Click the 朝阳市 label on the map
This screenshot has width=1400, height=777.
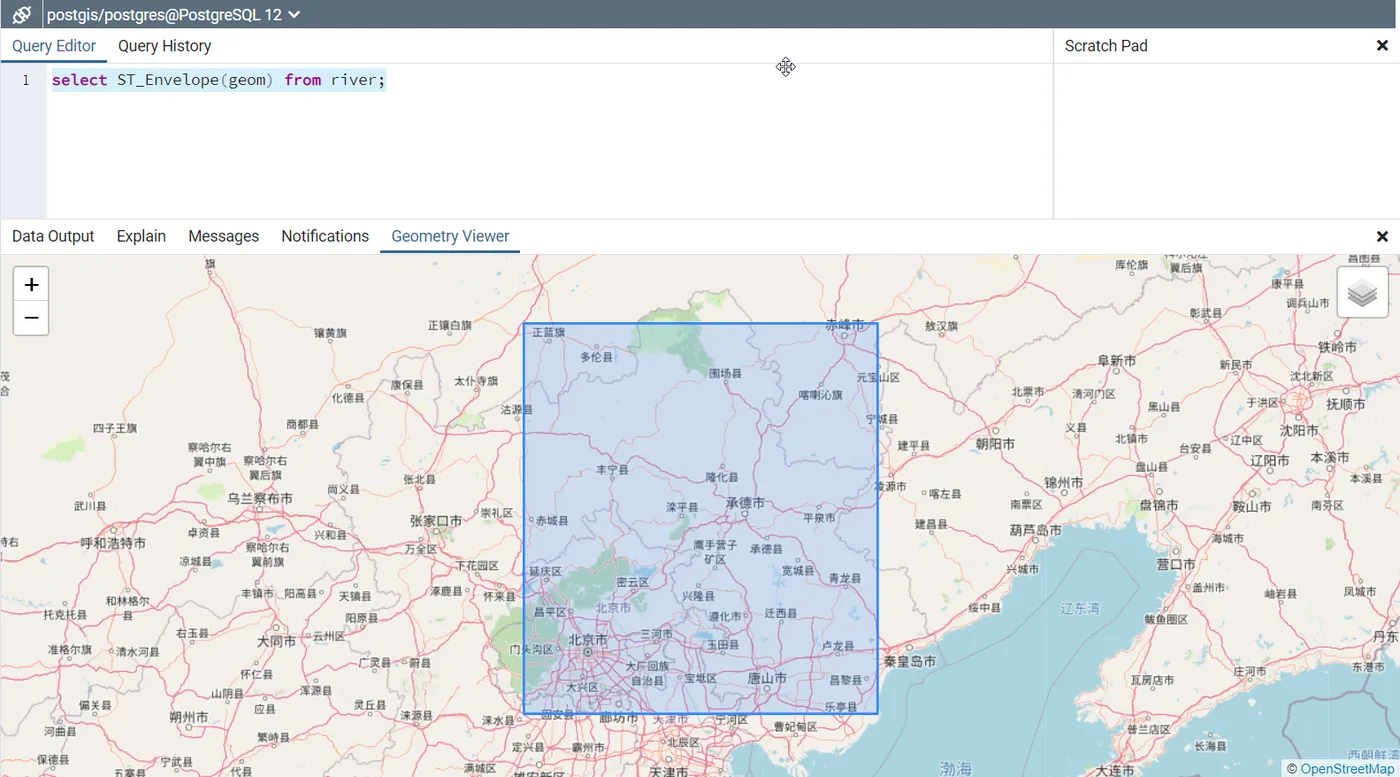pyautogui.click(x=995, y=443)
